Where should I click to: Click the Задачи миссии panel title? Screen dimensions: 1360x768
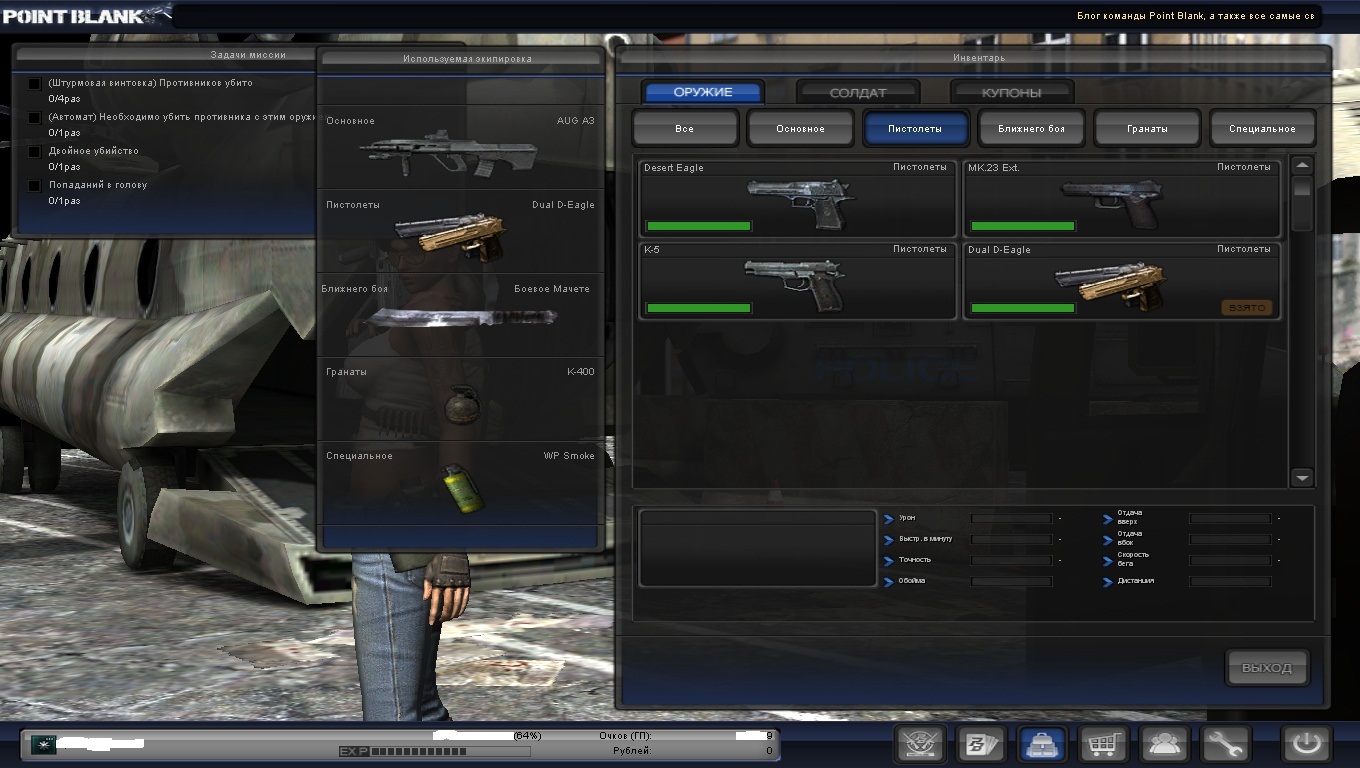(x=248, y=55)
